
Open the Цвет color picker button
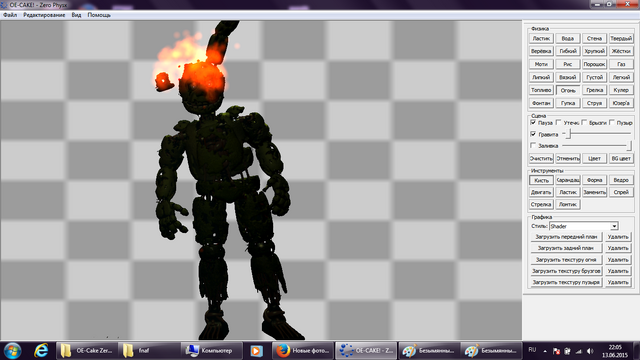(594, 158)
